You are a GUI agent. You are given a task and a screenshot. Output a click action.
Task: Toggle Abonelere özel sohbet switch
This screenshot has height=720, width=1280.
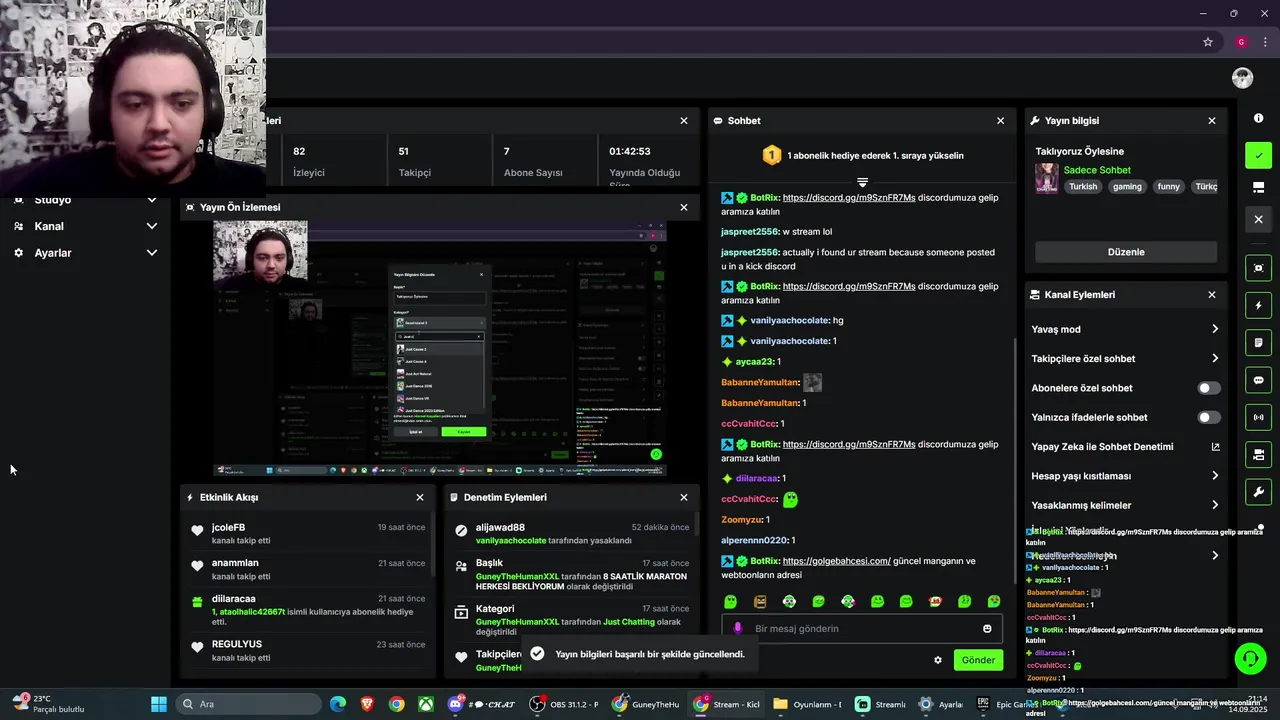pos(1209,388)
